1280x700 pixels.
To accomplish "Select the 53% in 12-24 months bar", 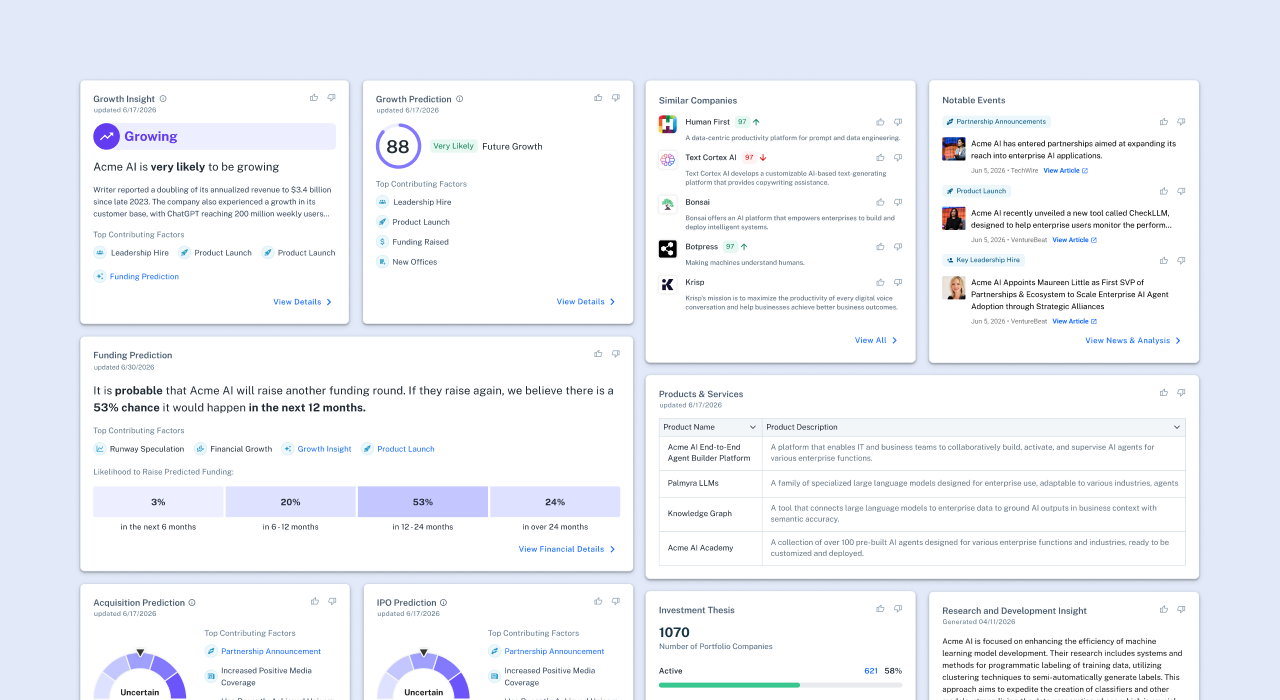I will (423, 502).
